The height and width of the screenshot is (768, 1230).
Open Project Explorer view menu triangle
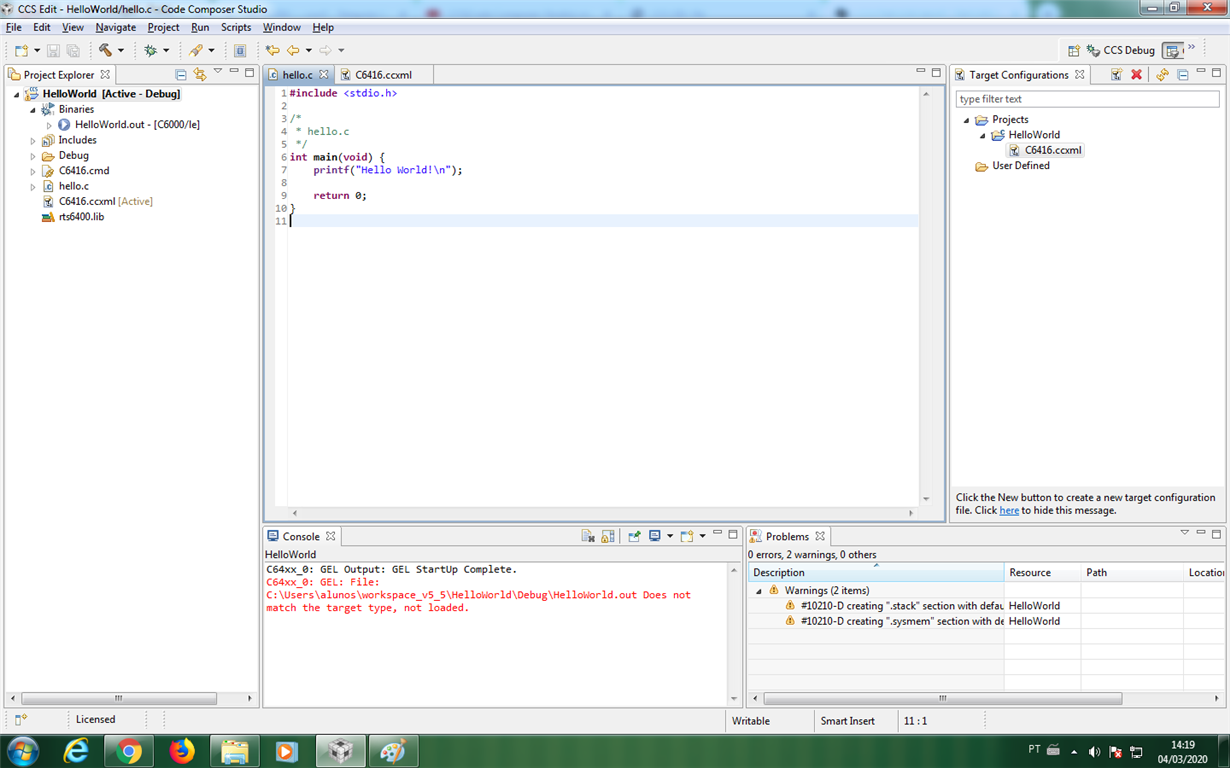point(217,72)
